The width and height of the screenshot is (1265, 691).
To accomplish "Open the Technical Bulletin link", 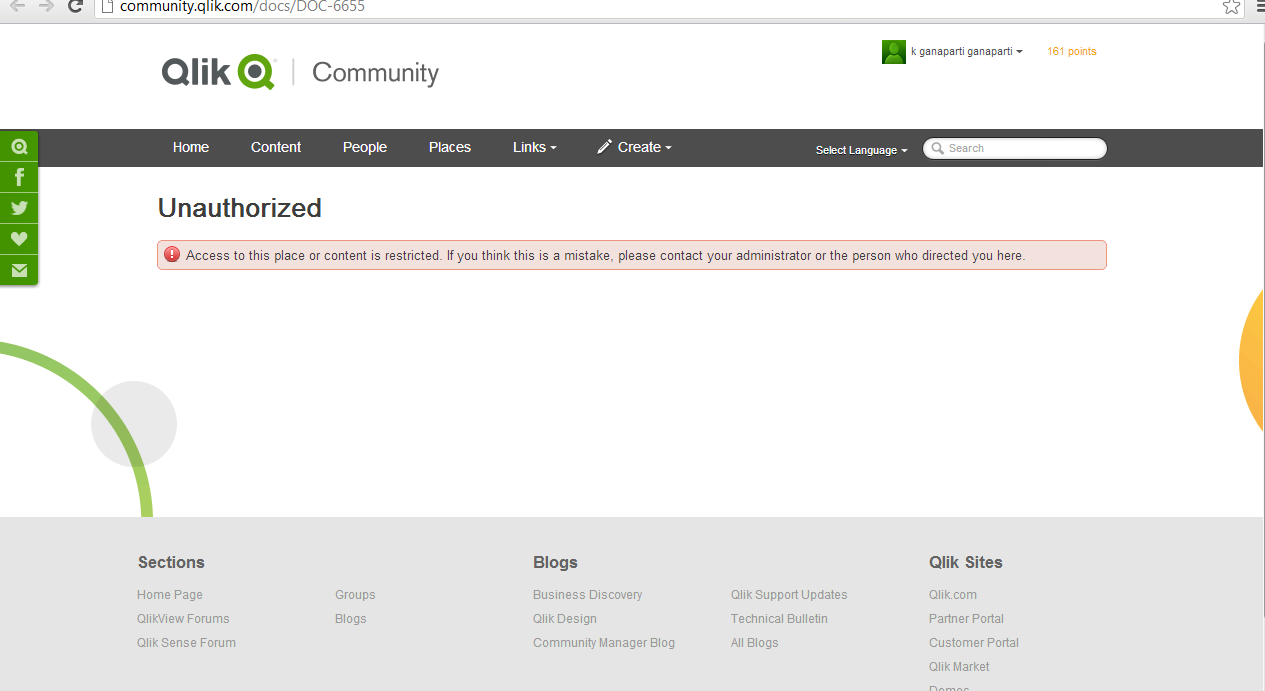I will coord(779,619).
